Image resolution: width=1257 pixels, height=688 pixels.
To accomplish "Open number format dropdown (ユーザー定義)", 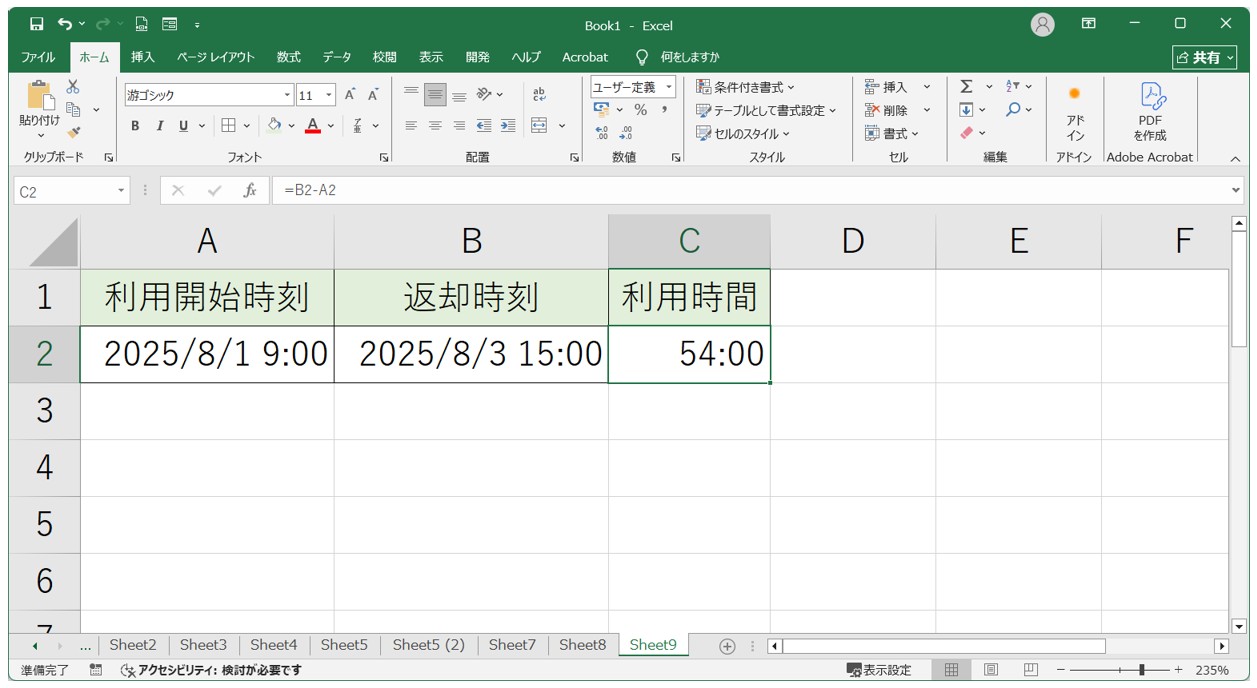I will [x=669, y=87].
